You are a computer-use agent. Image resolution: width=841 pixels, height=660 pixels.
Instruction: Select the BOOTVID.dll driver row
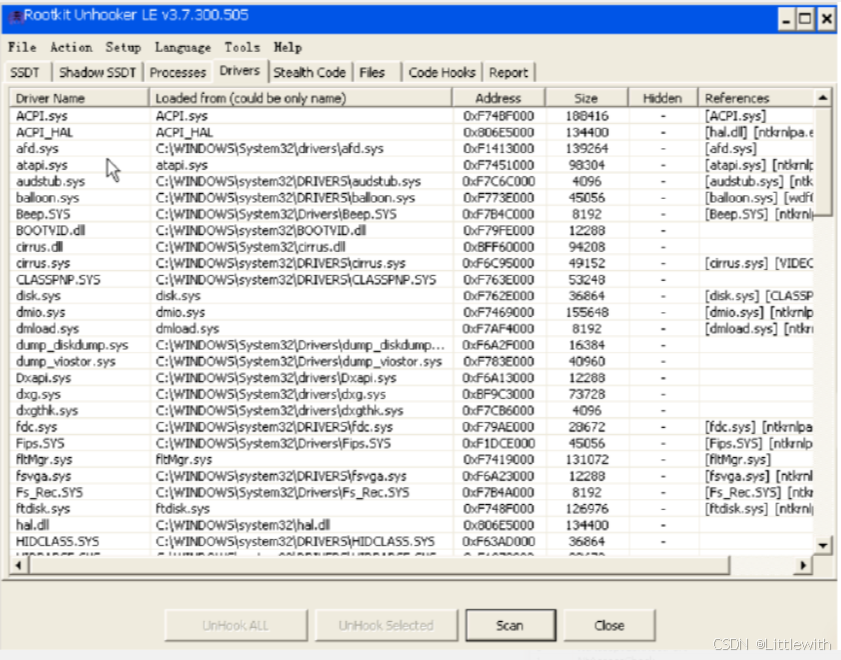click(x=411, y=231)
